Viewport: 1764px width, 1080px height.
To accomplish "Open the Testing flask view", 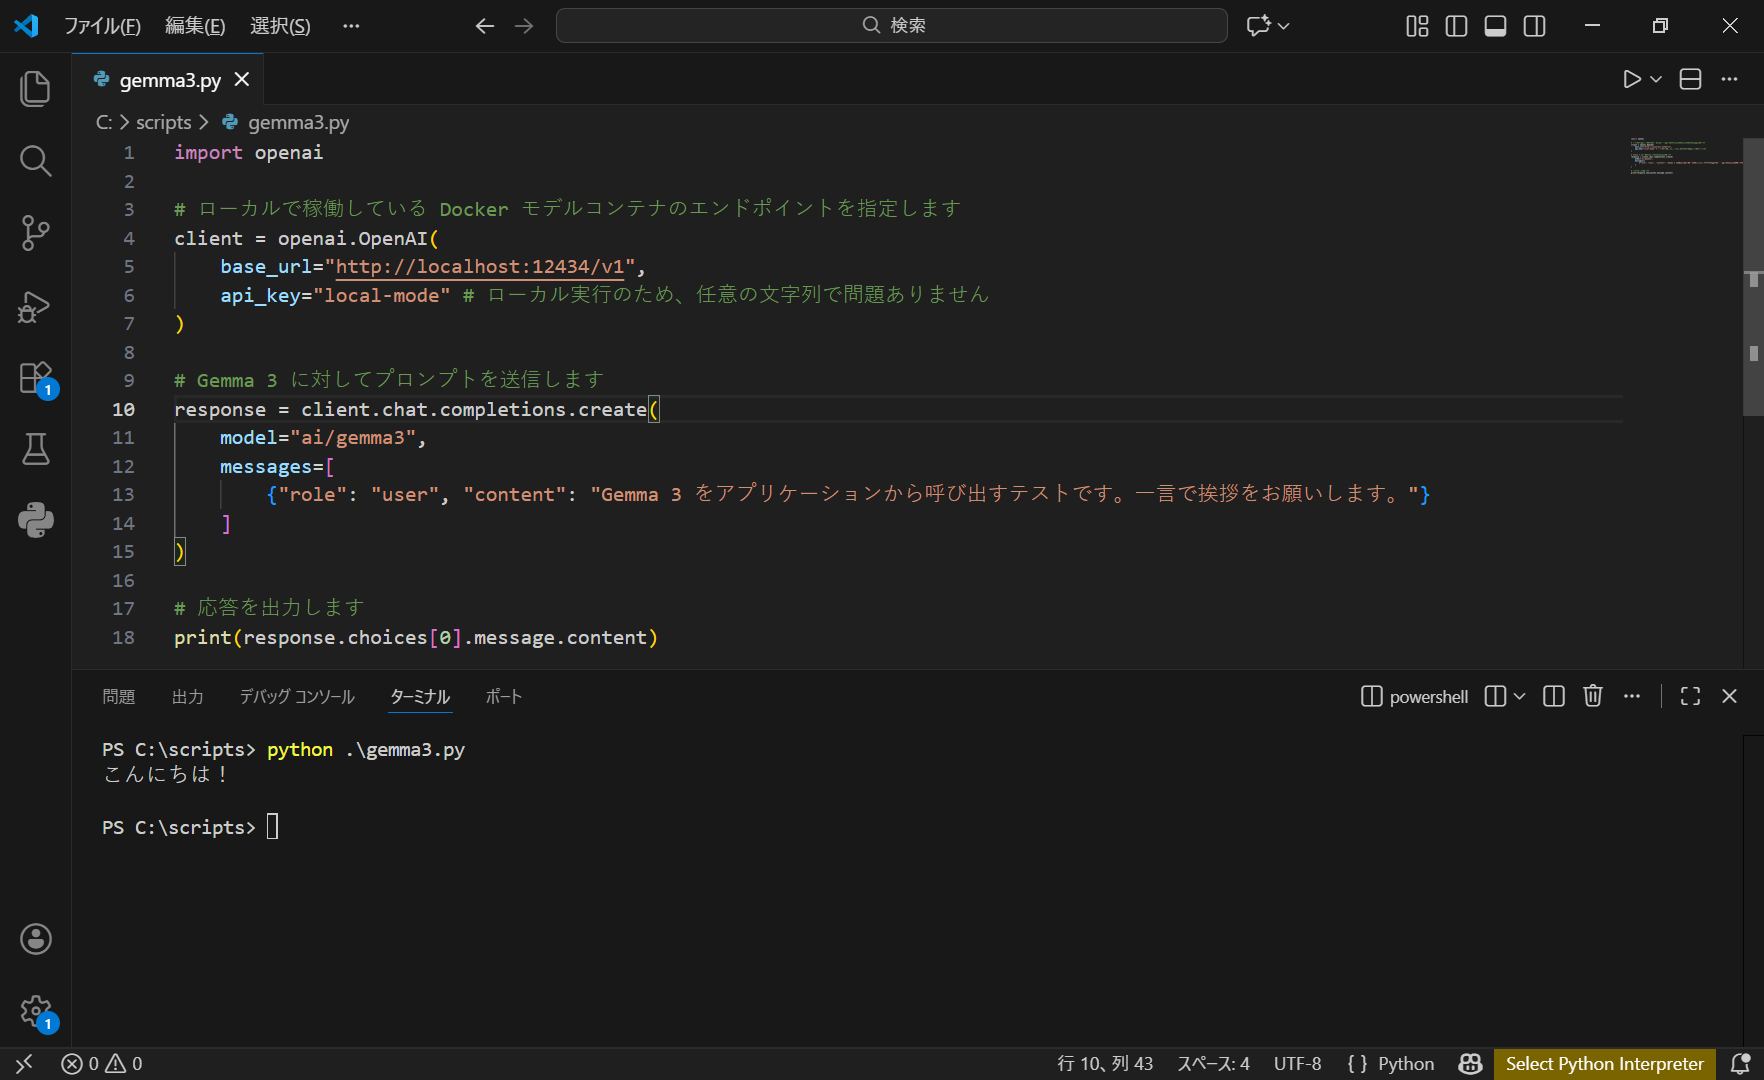I will click(x=35, y=449).
